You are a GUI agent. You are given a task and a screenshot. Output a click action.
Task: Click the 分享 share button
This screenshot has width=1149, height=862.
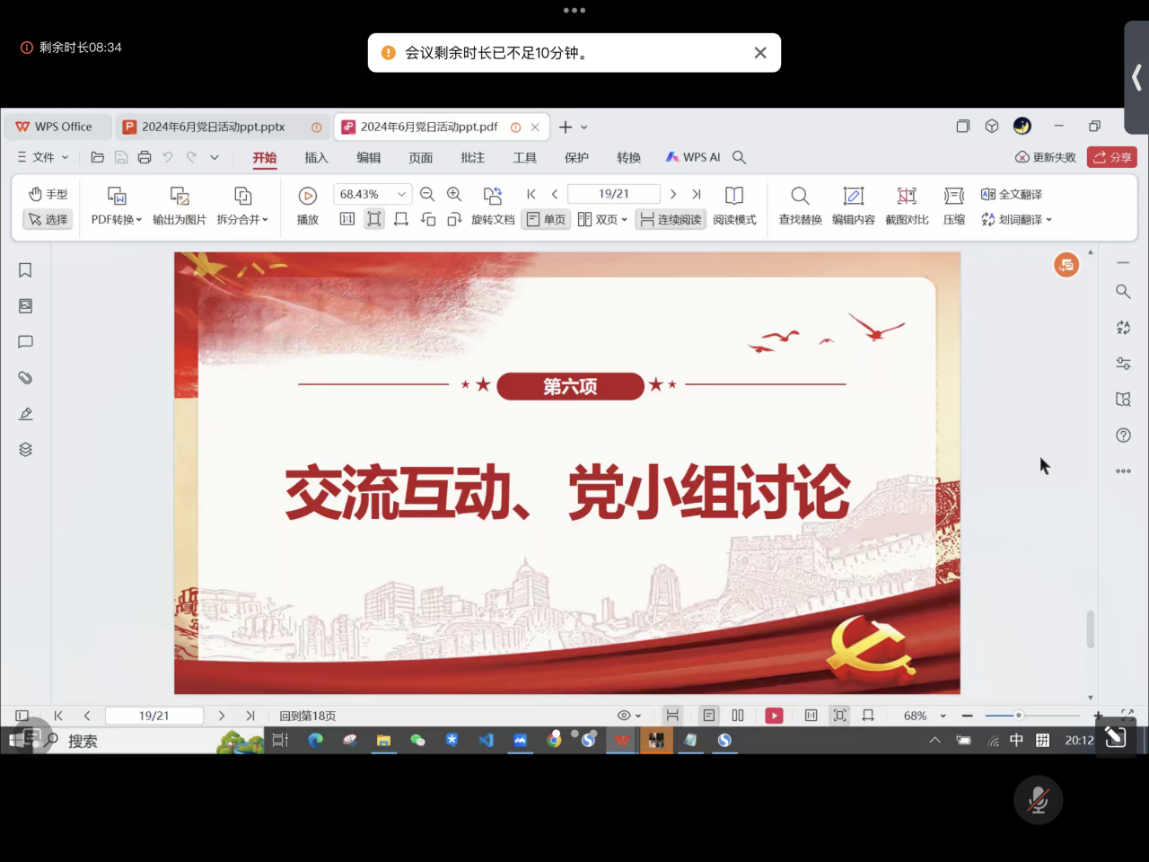pos(1112,158)
